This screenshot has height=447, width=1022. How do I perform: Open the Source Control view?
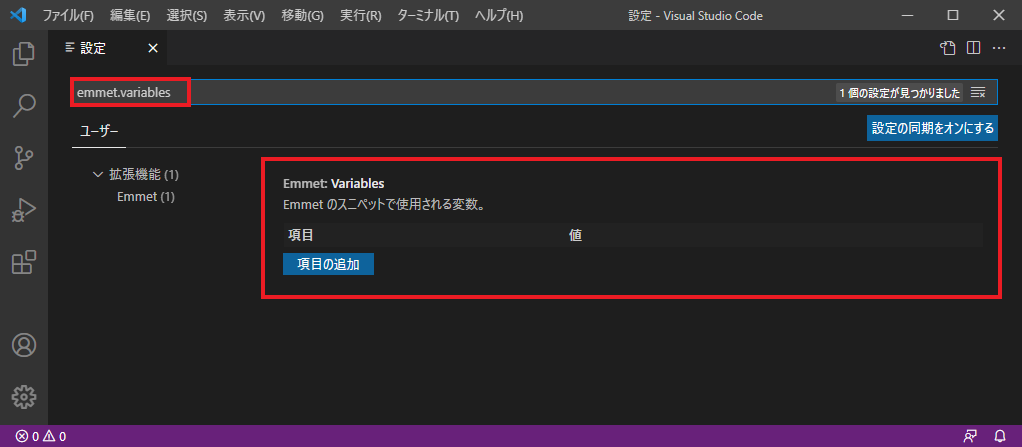[x=24, y=158]
